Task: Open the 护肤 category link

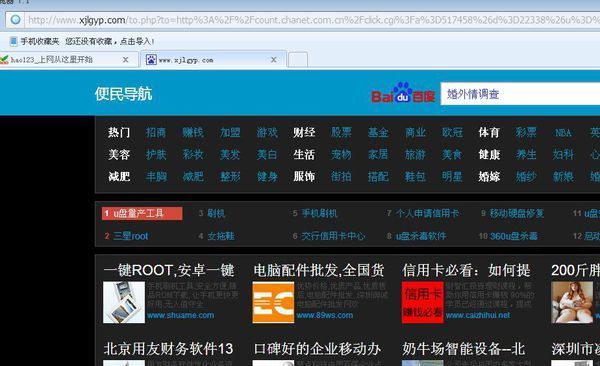Action: (156, 155)
